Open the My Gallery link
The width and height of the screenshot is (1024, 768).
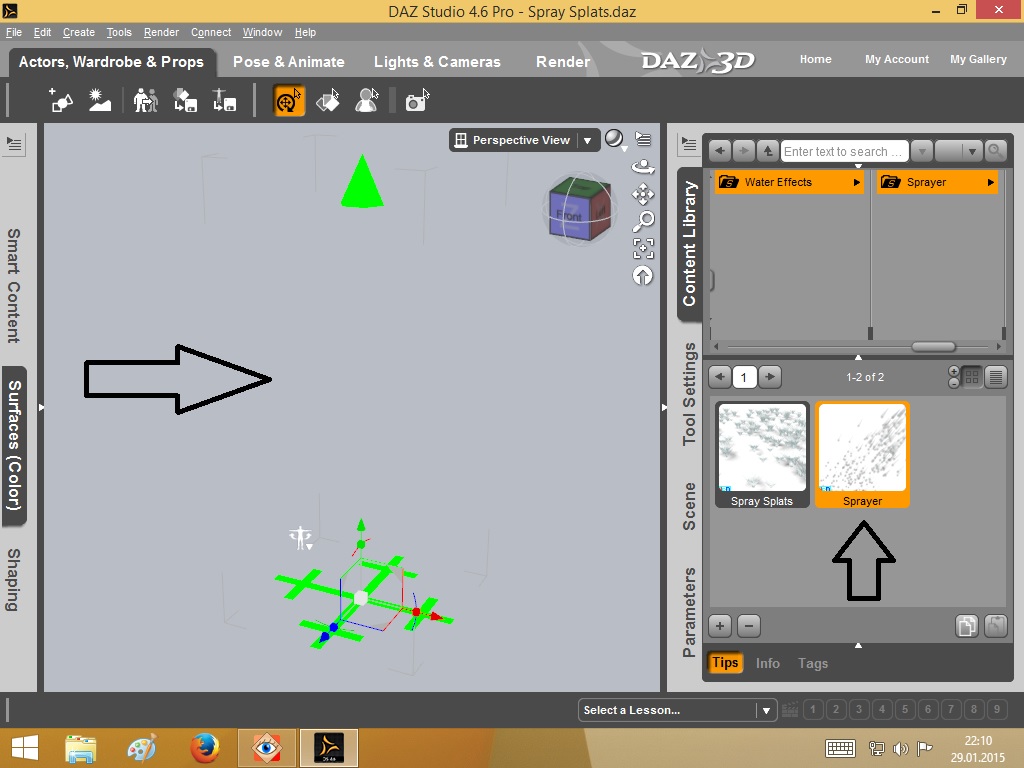pyautogui.click(x=978, y=59)
